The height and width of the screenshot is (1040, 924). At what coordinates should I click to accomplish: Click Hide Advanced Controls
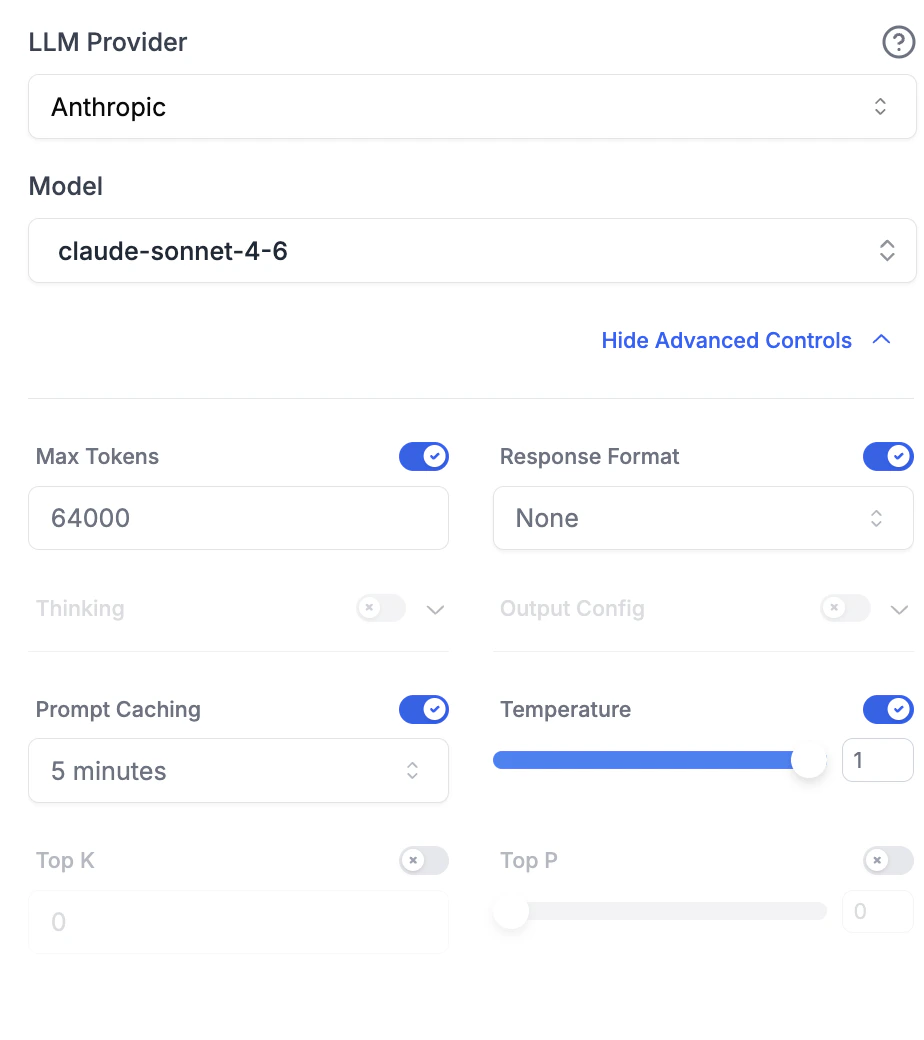click(726, 340)
